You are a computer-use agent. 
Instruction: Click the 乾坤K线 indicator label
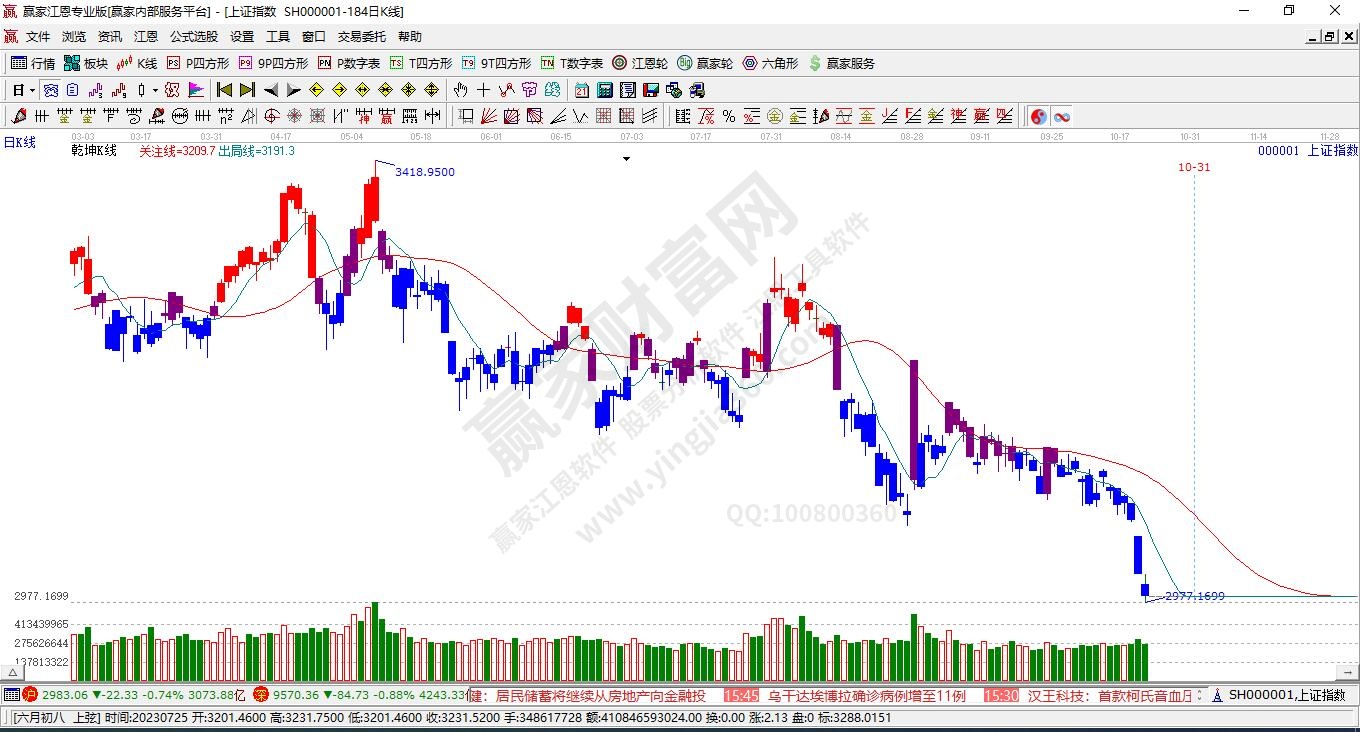point(94,151)
